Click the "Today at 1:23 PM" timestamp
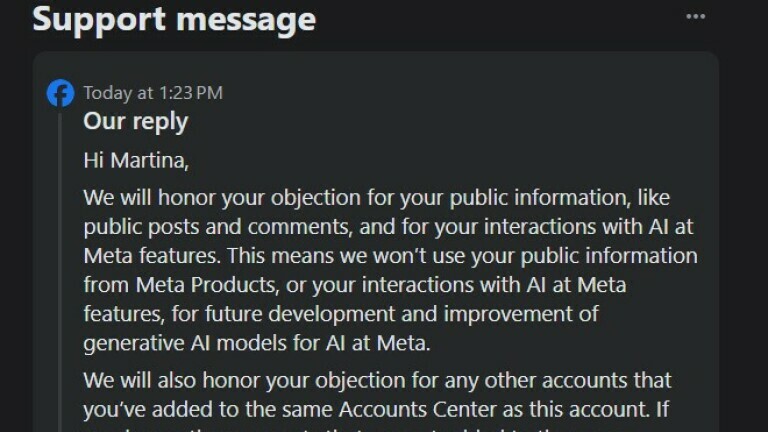This screenshot has width=768, height=432. 153,93
